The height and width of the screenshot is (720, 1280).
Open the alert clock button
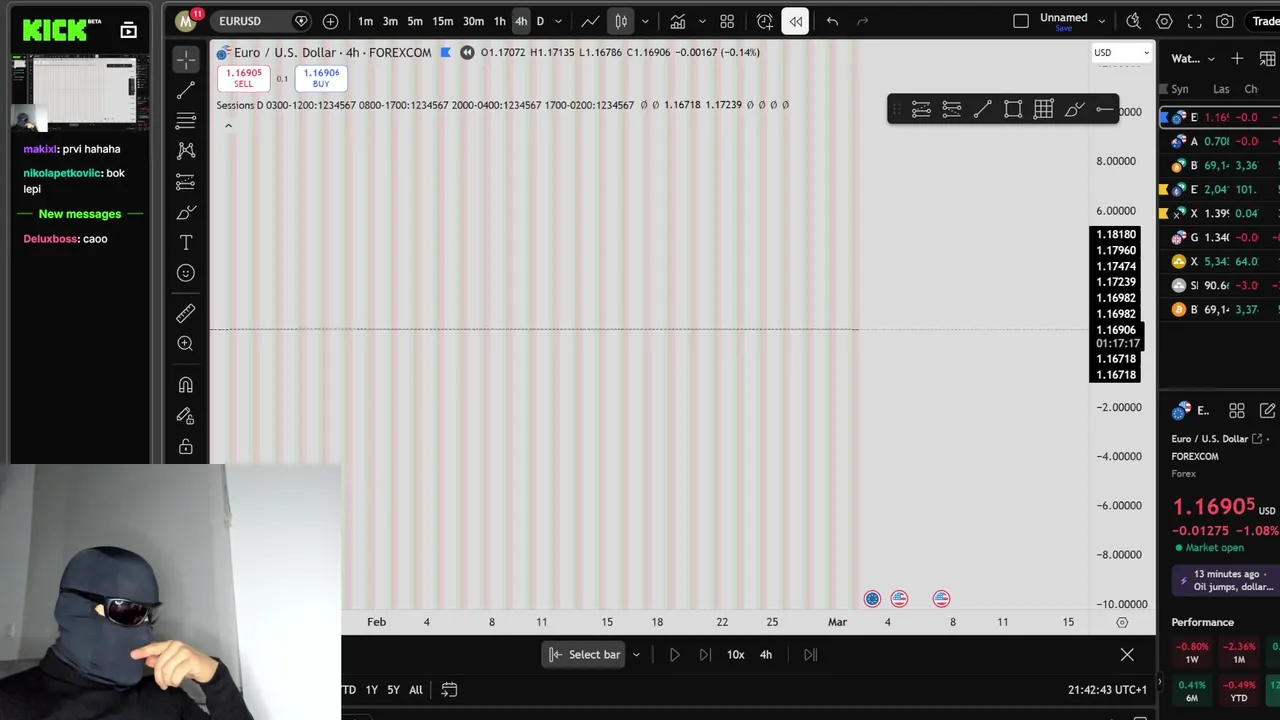coord(765,21)
